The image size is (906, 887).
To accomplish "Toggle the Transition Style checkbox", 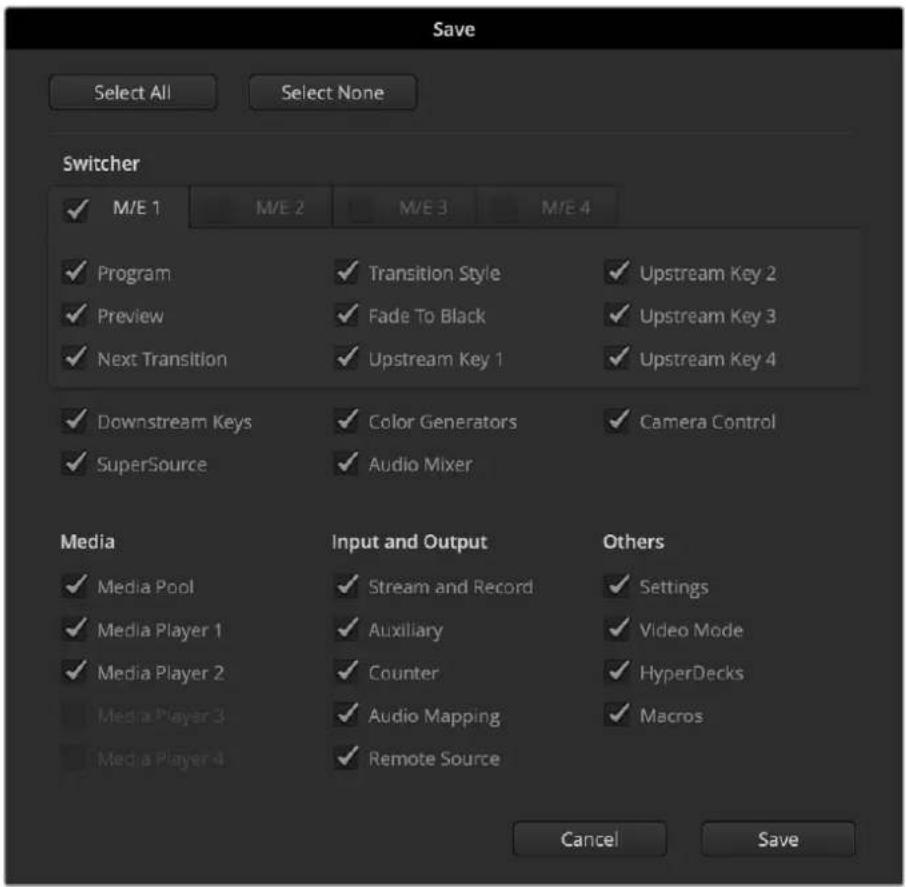I will pyautogui.click(x=347, y=272).
